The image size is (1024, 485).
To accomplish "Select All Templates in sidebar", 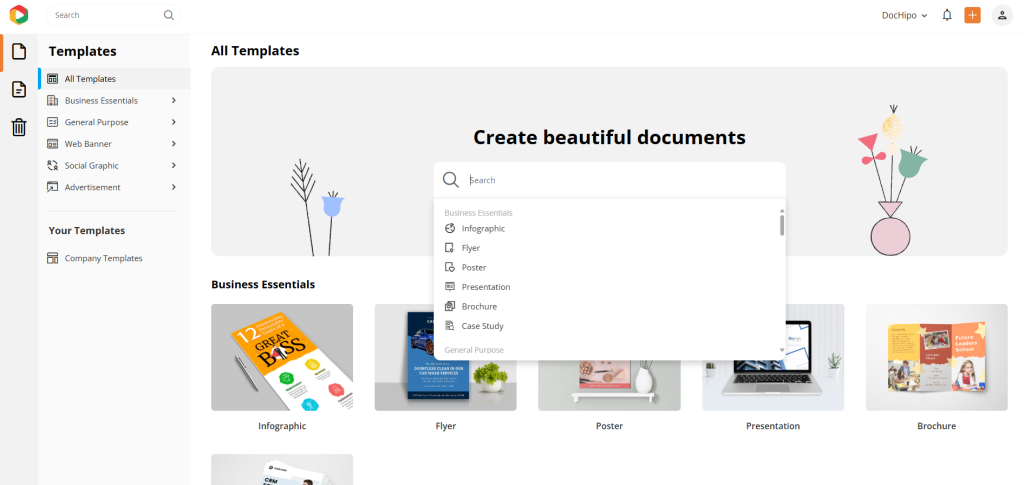I will point(114,79).
